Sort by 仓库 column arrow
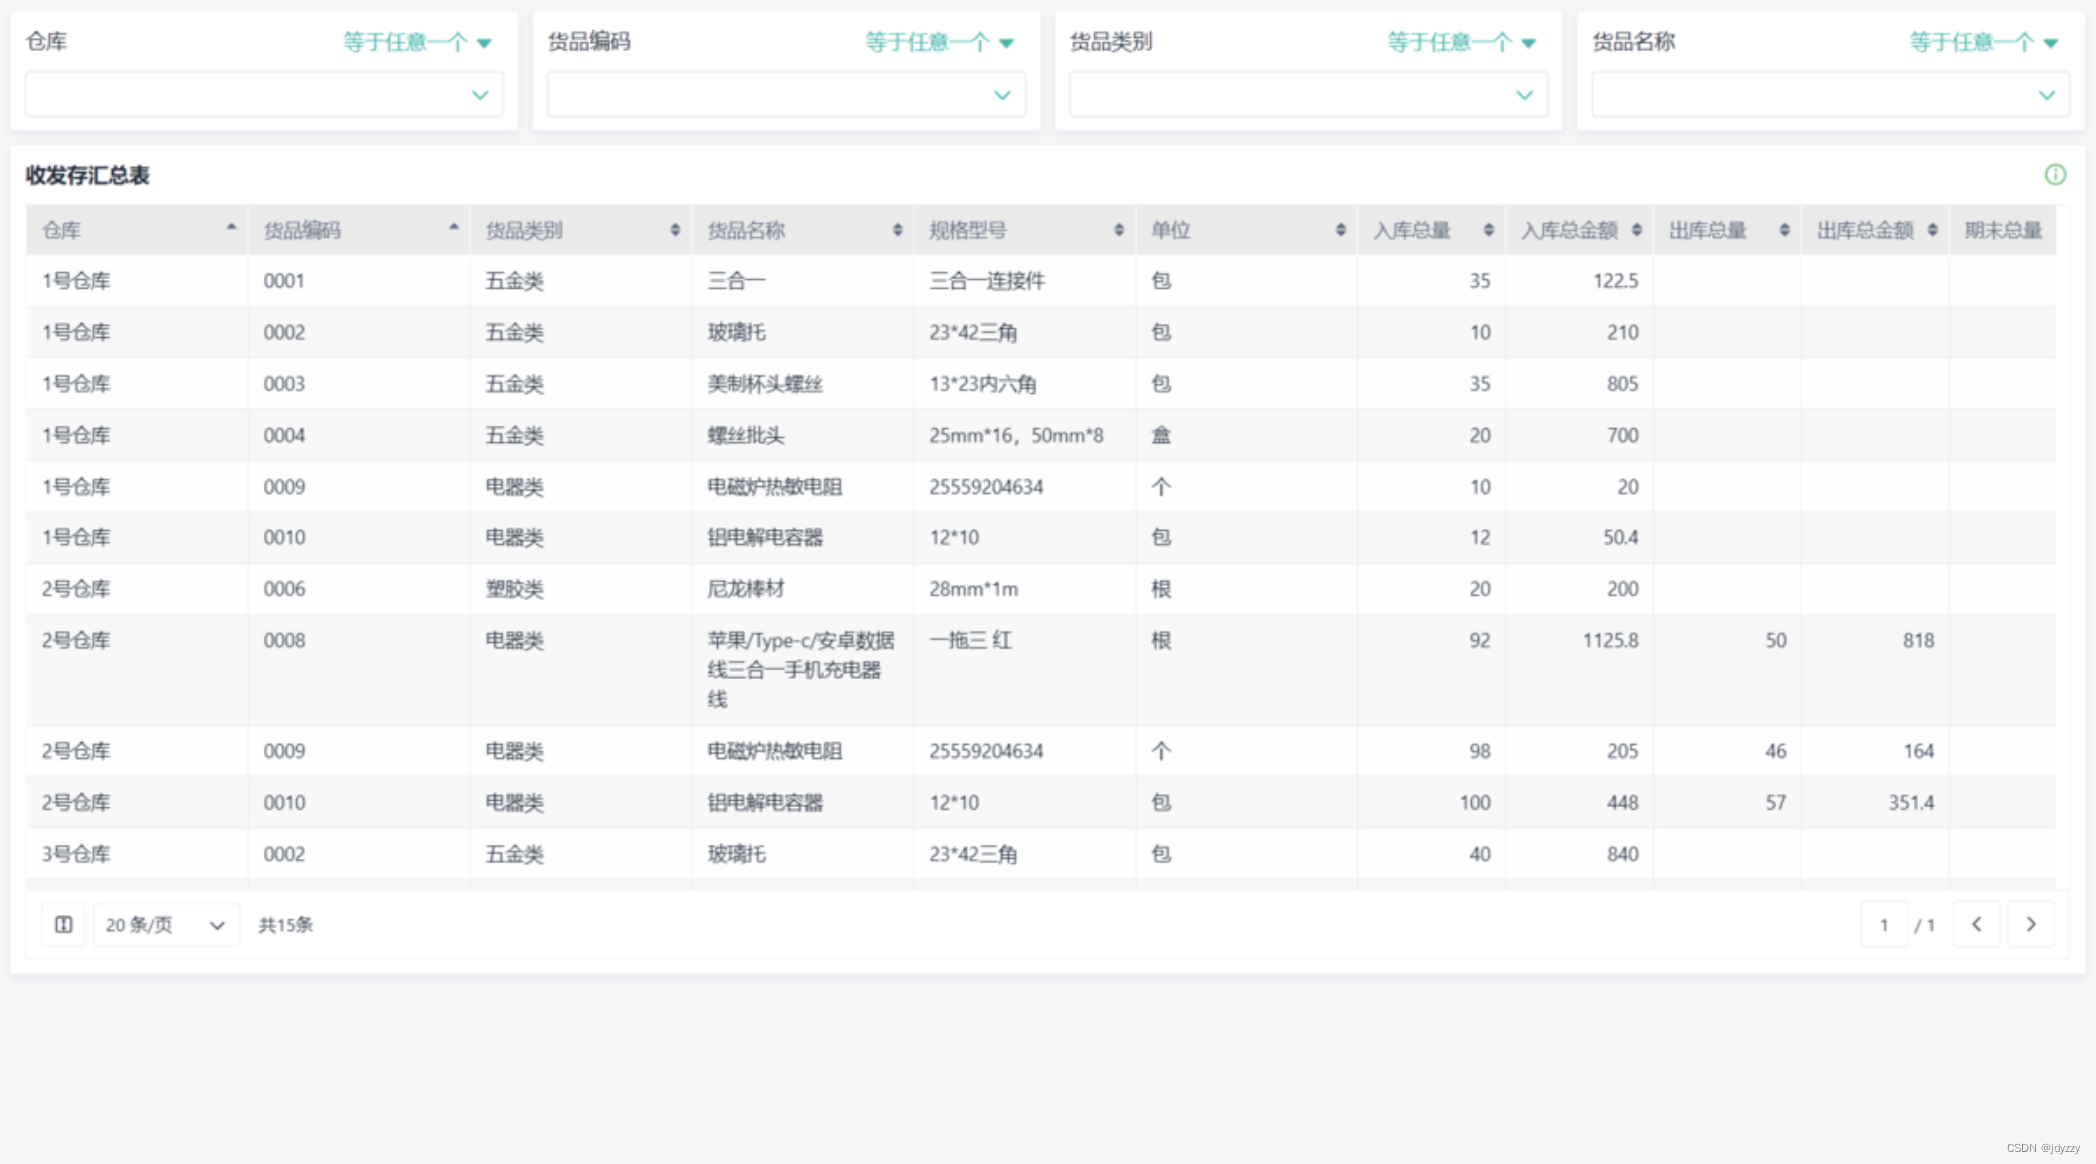Screen dimensions: 2096x1164 (231, 229)
